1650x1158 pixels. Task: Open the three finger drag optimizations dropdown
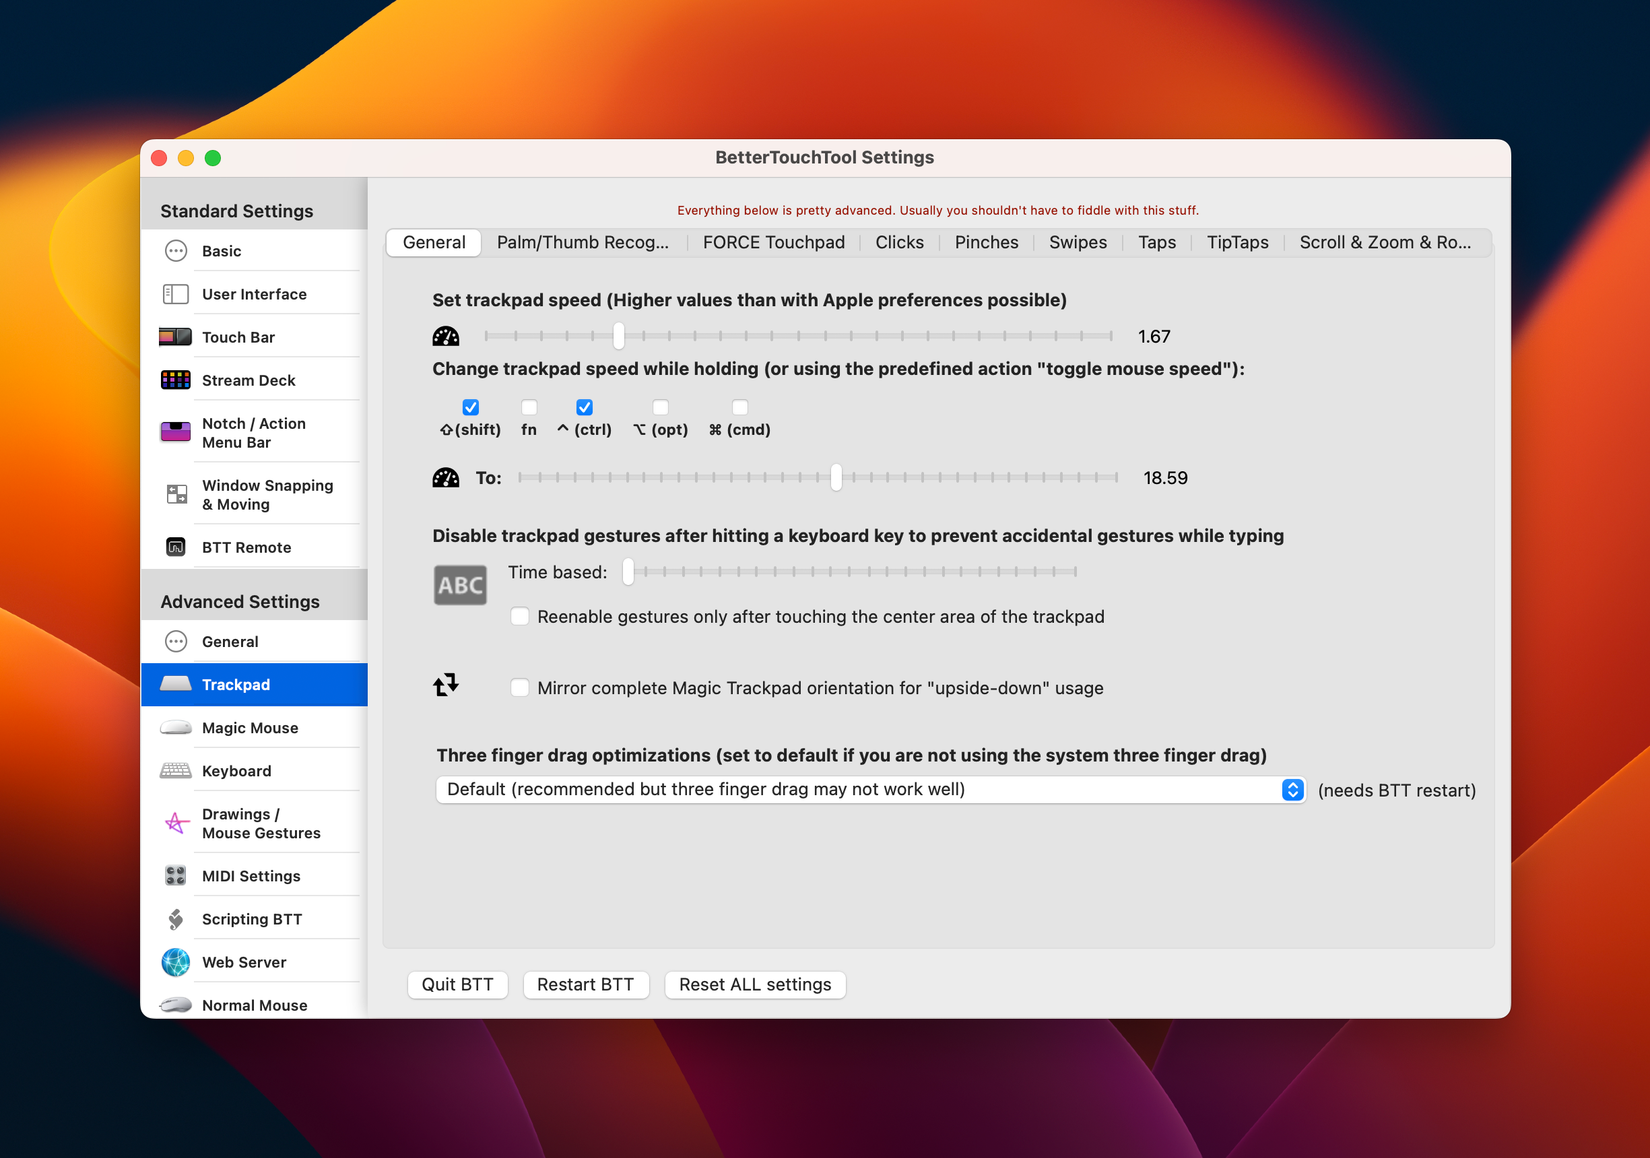click(871, 790)
